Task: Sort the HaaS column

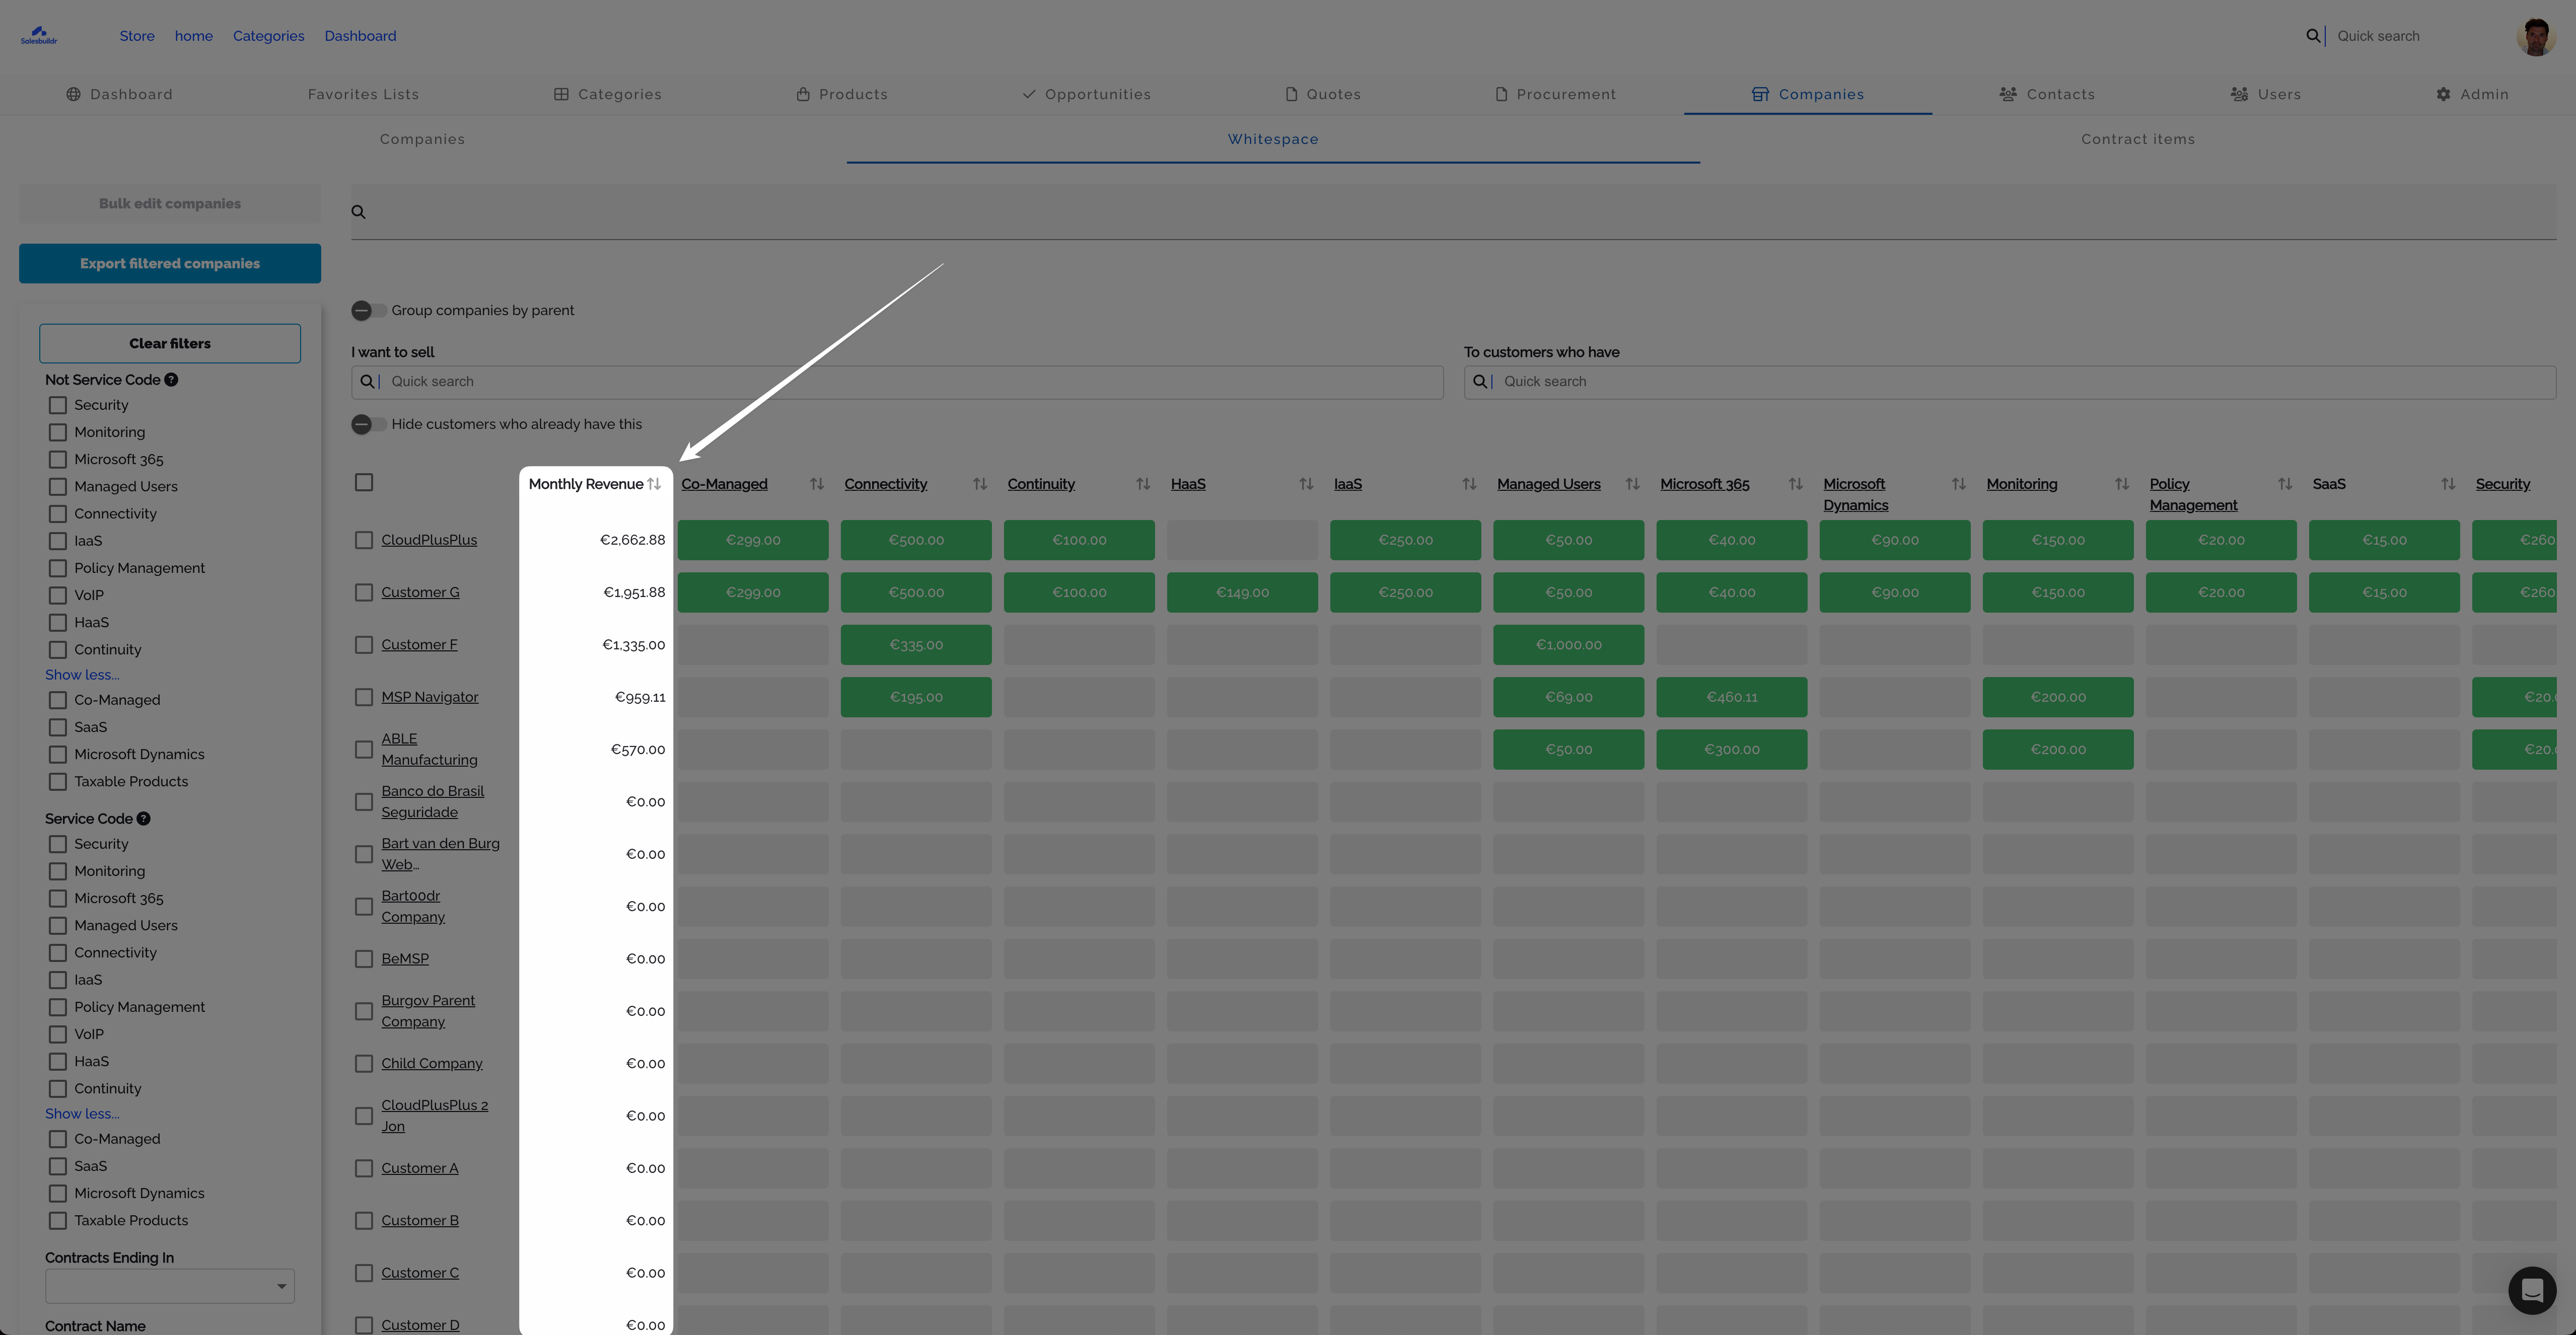Action: pos(1306,484)
